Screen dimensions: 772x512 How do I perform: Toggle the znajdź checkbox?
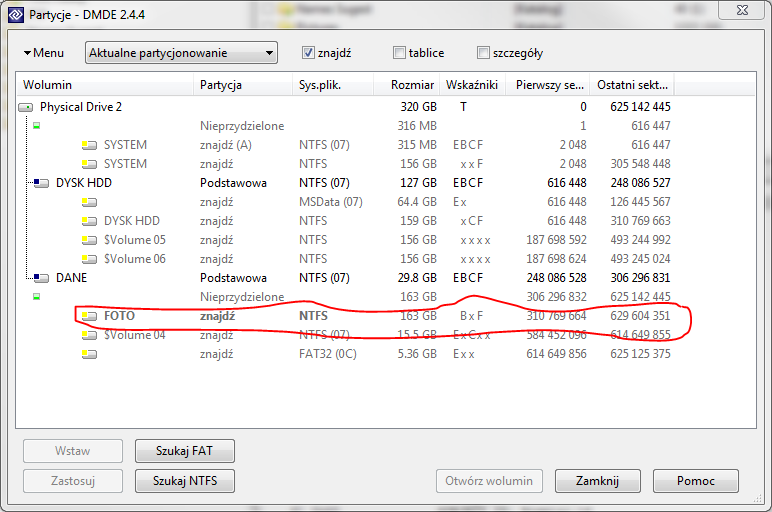(308, 53)
